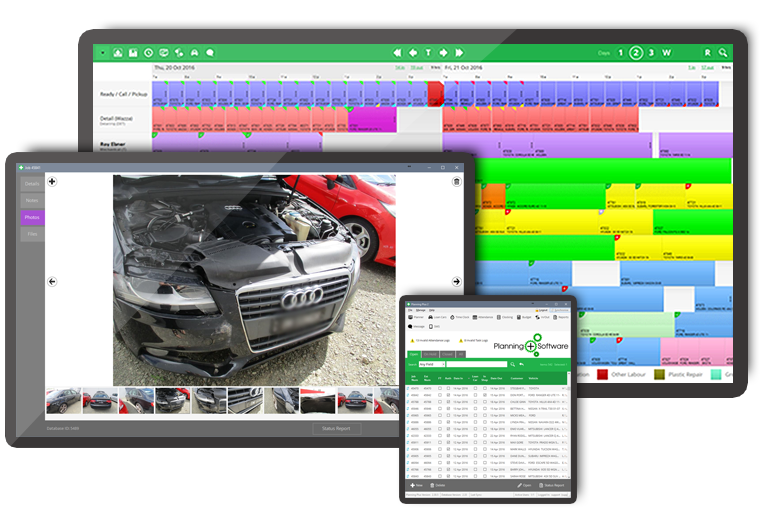Go to next day with right arrow
This screenshot has height=515, width=772.
444,53
